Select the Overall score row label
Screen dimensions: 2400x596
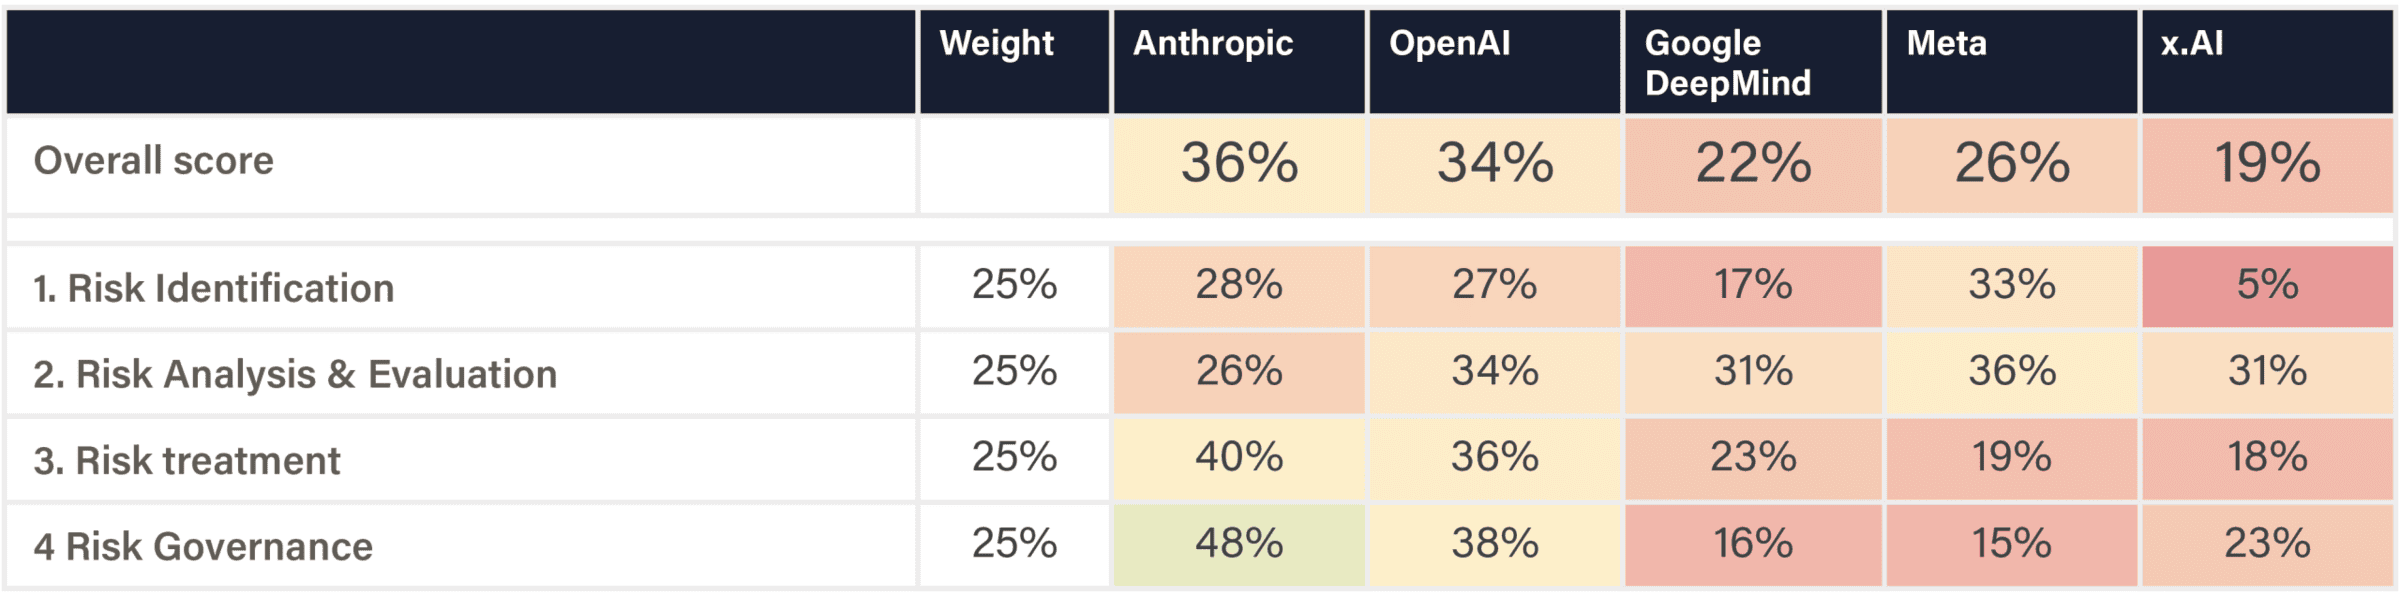pyautogui.click(x=153, y=161)
